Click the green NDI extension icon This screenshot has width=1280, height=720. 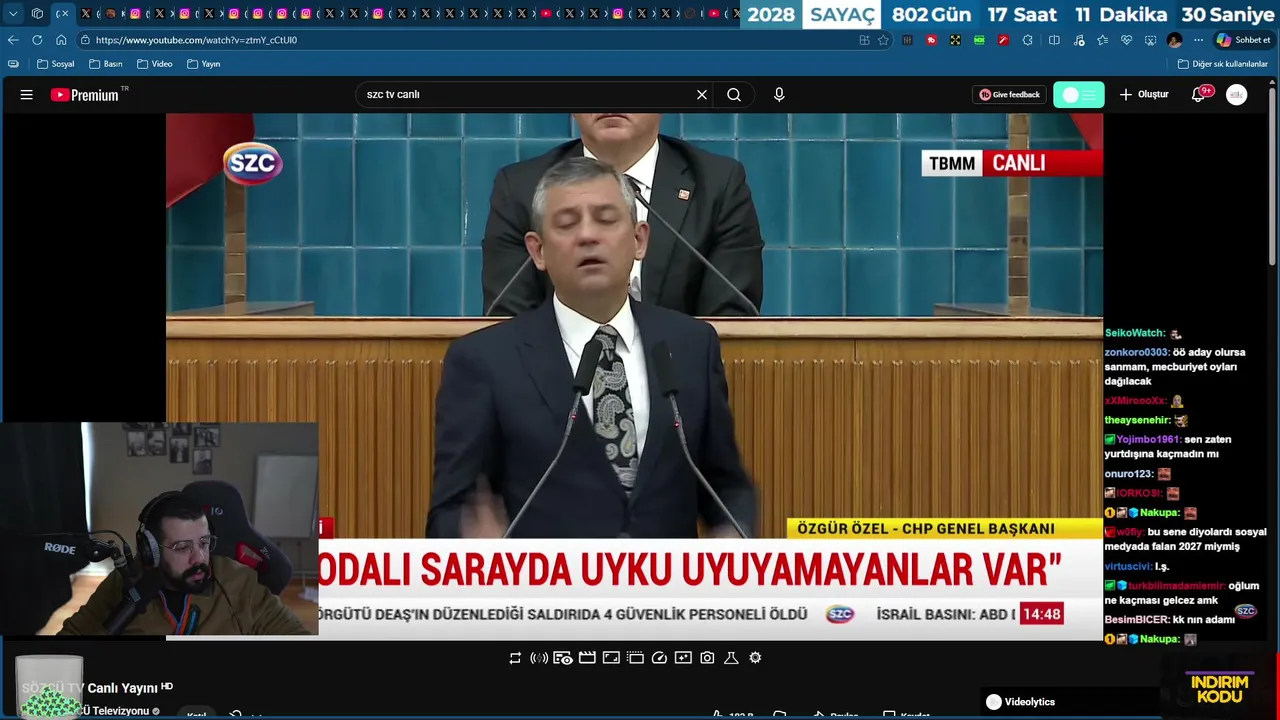pyautogui.click(x=979, y=40)
